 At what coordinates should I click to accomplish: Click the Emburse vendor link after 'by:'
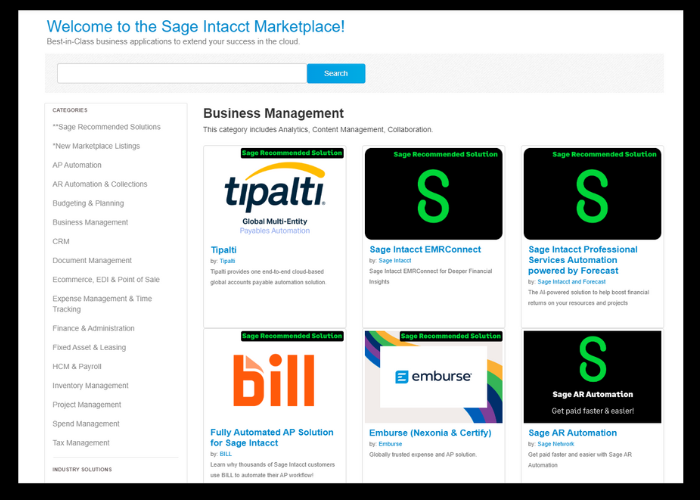(390, 444)
